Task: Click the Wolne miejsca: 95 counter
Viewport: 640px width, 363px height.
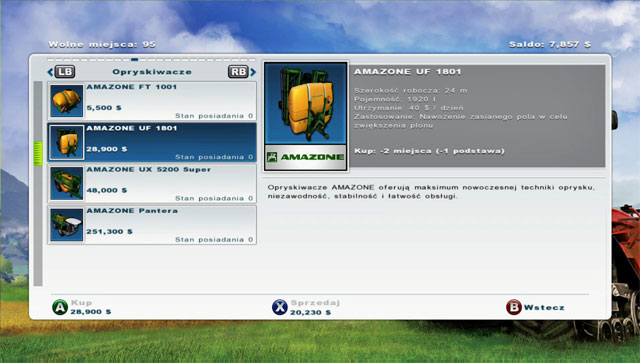Action: click(x=102, y=44)
